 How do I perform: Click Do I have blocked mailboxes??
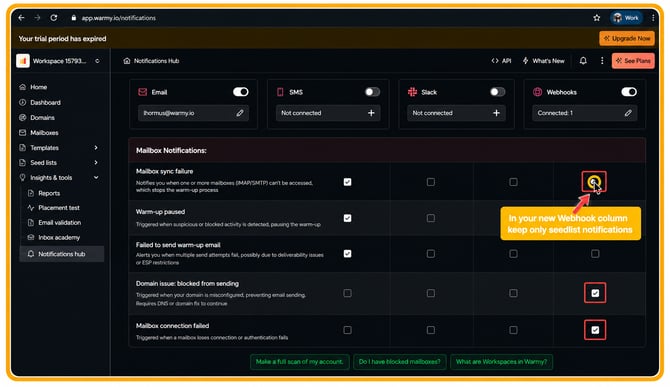[x=400, y=362]
